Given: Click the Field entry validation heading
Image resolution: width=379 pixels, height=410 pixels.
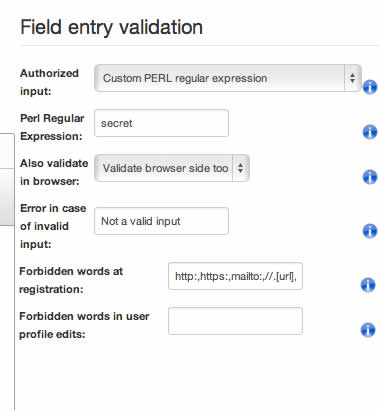Looking at the screenshot, I should [111, 27].
